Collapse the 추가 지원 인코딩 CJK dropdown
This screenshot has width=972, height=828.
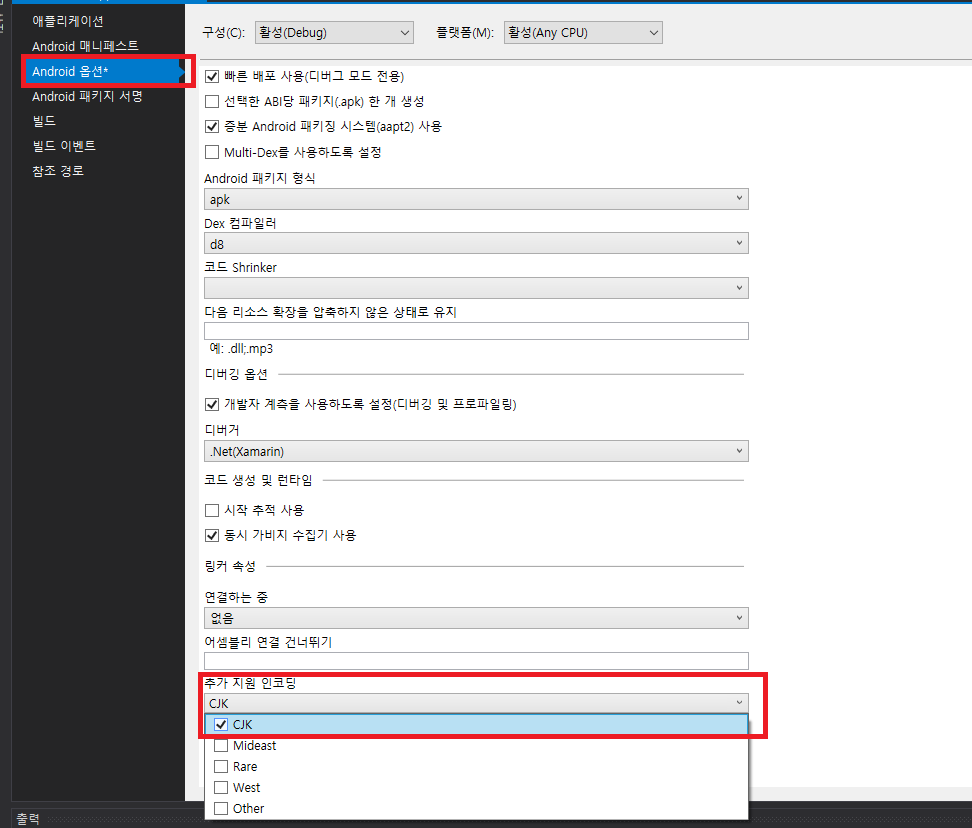[x=476, y=703]
